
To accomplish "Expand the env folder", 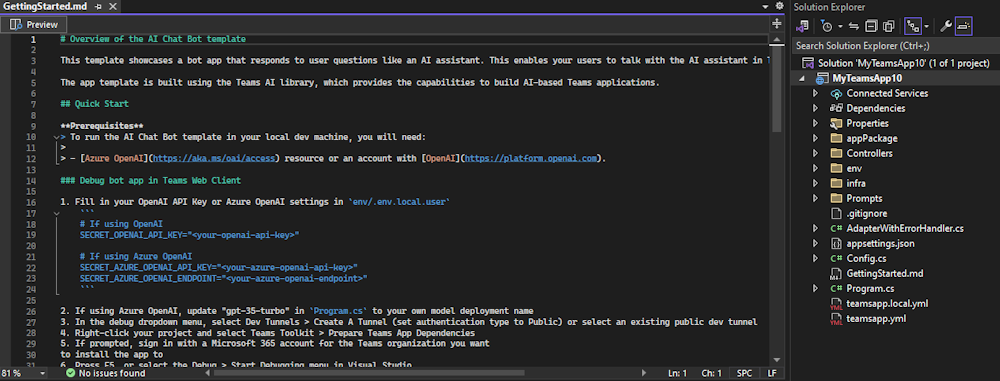I will click(815, 168).
